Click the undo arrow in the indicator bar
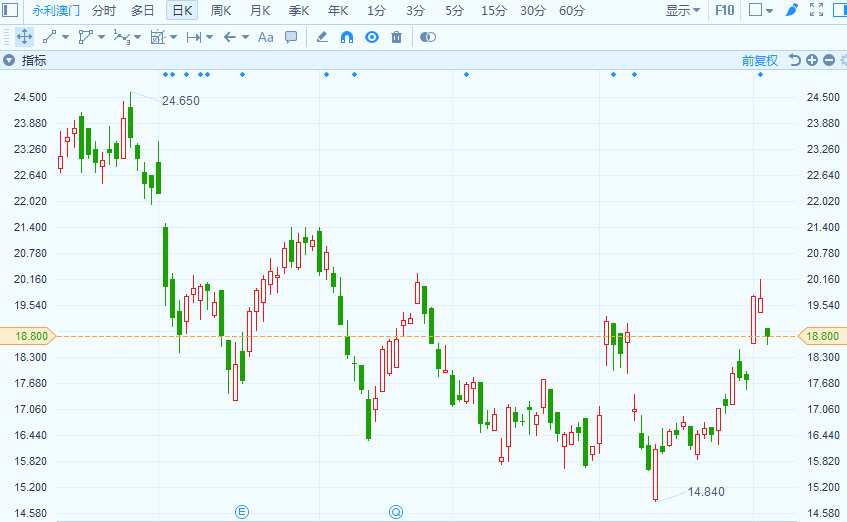Image resolution: width=847 pixels, height=522 pixels. pyautogui.click(x=794, y=60)
